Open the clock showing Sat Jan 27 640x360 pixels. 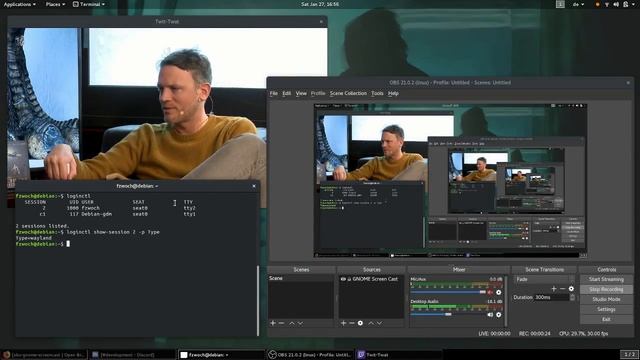click(x=320, y=4)
